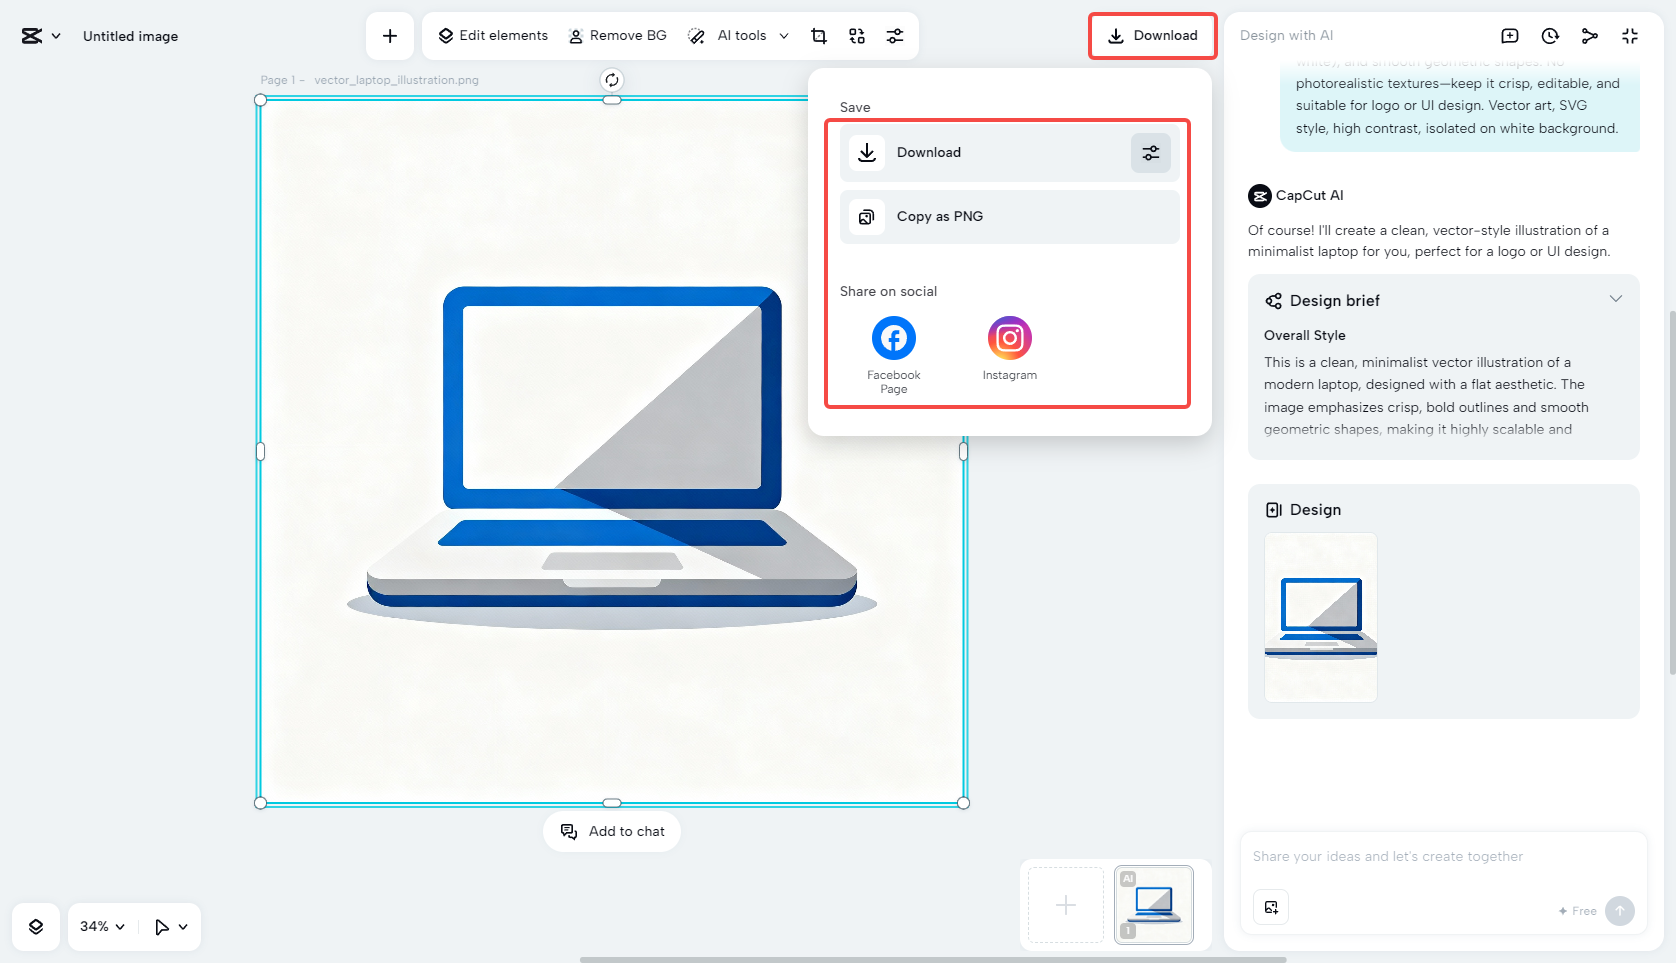
Task: Attach an image to the chat prompt
Action: click(x=1271, y=907)
